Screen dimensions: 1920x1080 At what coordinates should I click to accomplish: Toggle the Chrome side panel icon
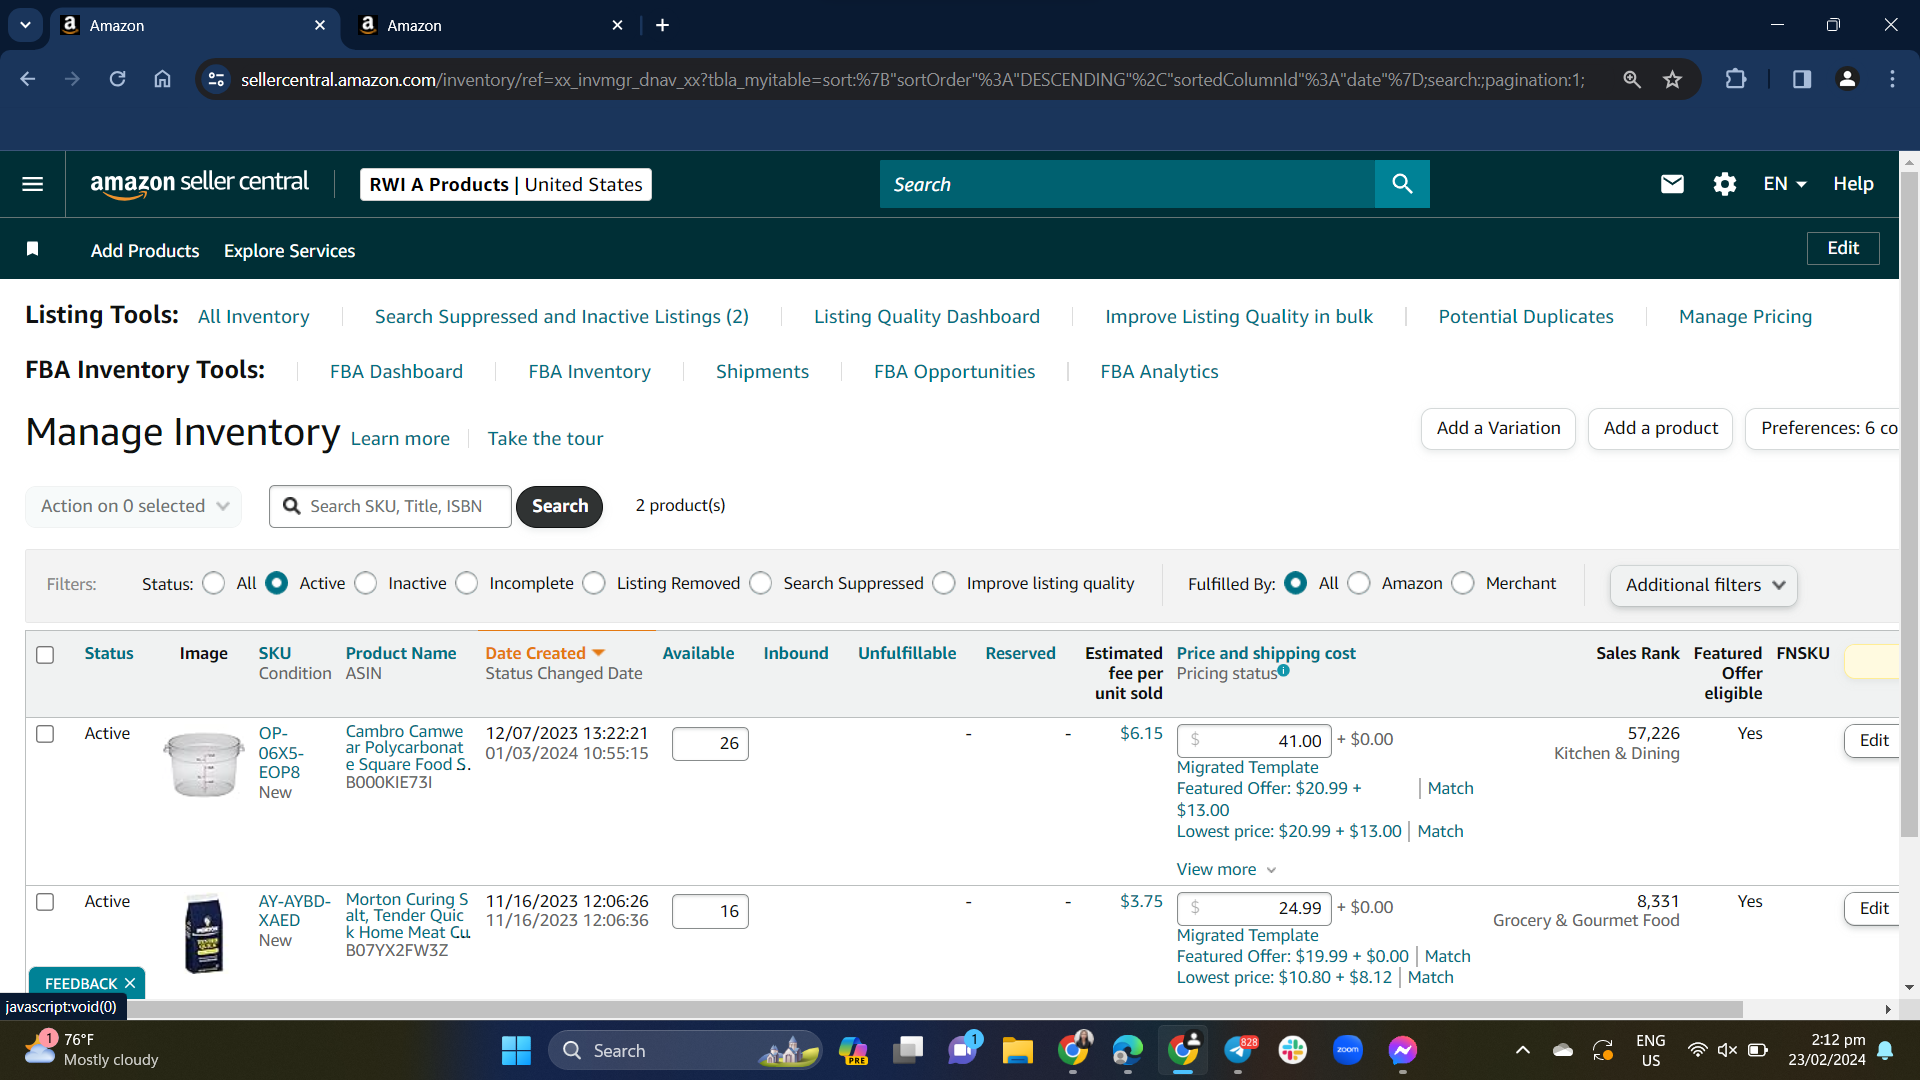tap(1801, 79)
